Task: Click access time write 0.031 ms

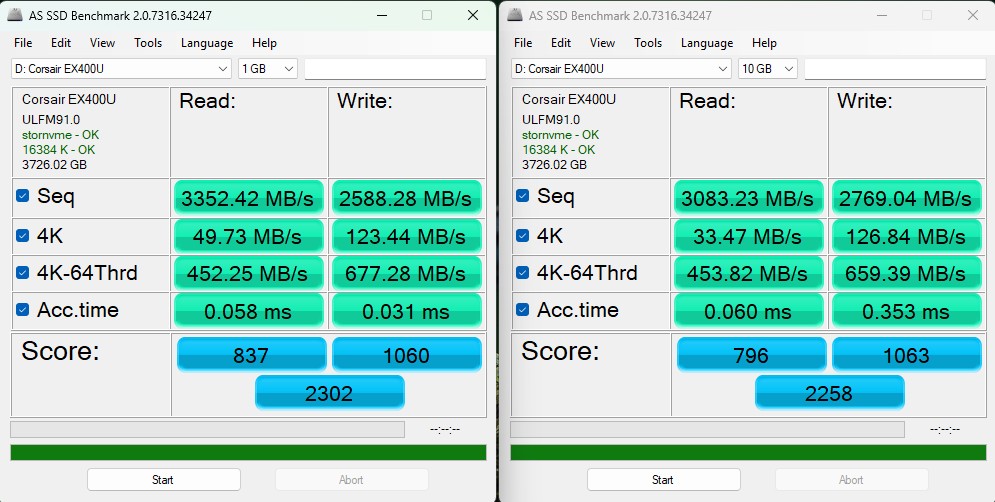Action: pos(407,310)
